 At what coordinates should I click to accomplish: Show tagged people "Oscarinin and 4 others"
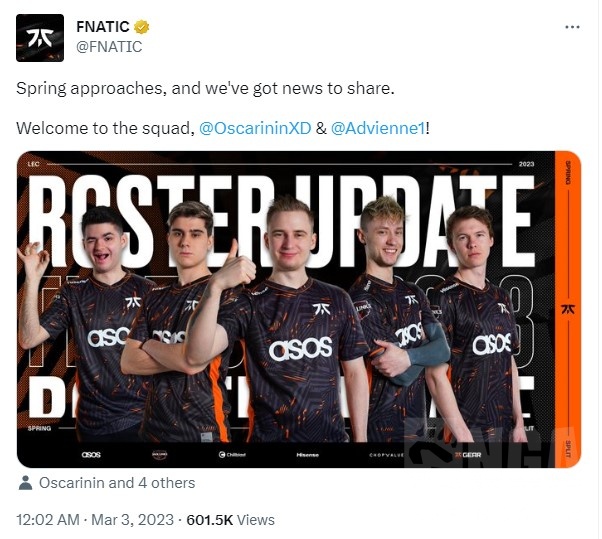click(x=117, y=483)
